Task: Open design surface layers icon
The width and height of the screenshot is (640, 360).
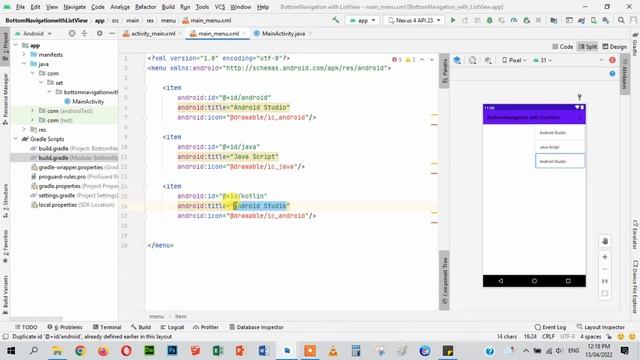Action: coord(457,60)
